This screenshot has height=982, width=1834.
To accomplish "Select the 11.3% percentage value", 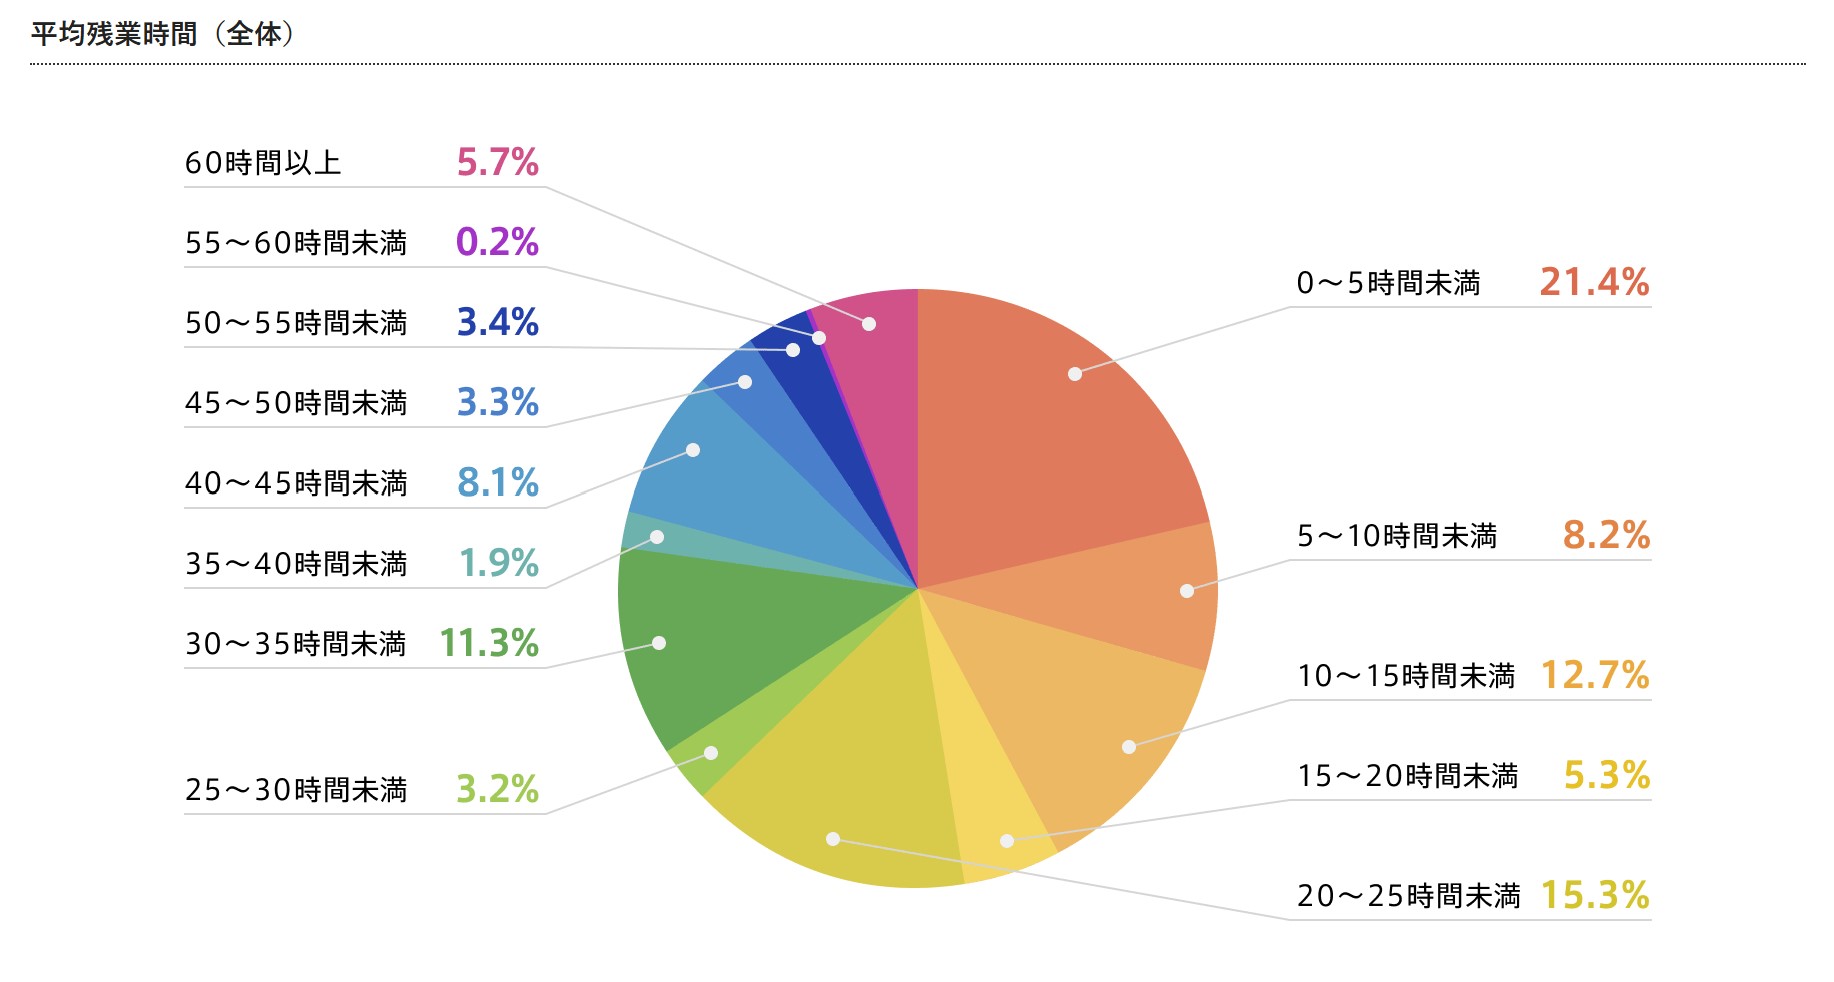I will tap(489, 643).
